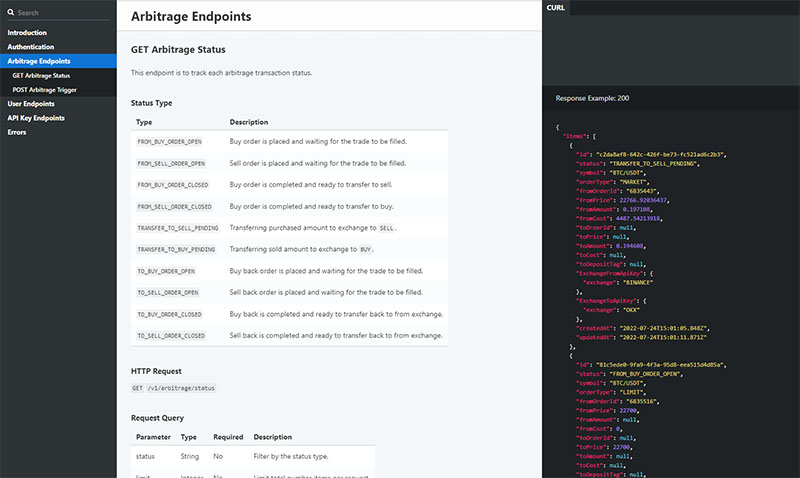Viewport: 800px width, 478px height.
Task: Click the magnifier search icon
Action: pyautogui.click(x=11, y=13)
